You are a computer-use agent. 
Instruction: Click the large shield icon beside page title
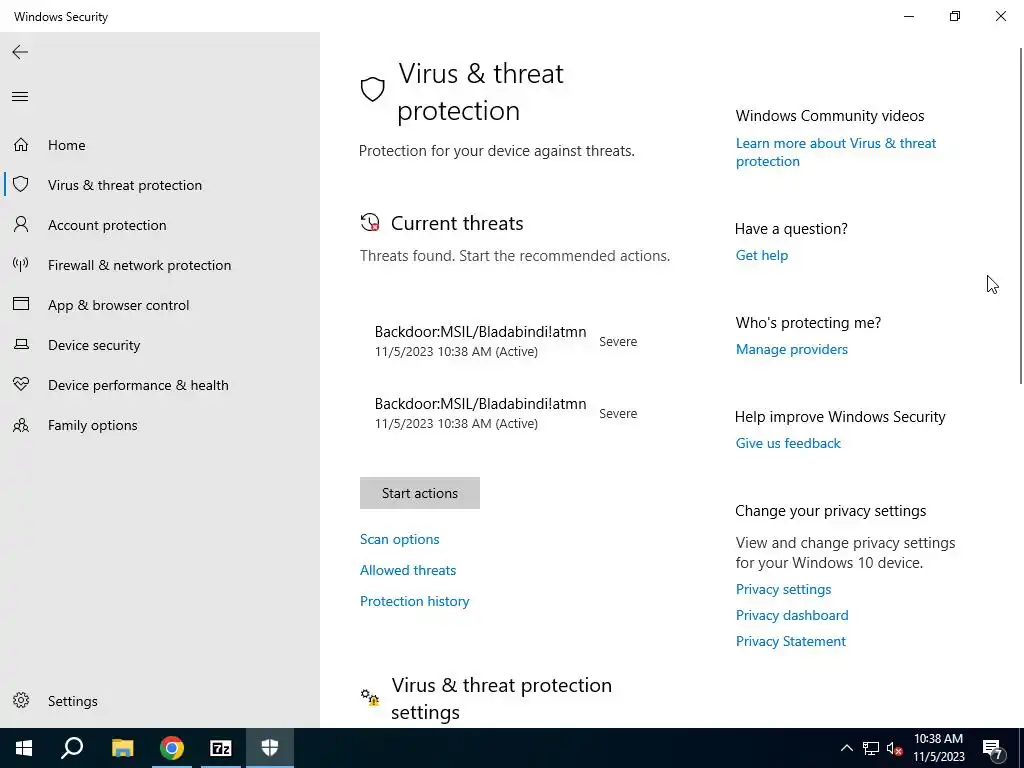[x=373, y=89]
